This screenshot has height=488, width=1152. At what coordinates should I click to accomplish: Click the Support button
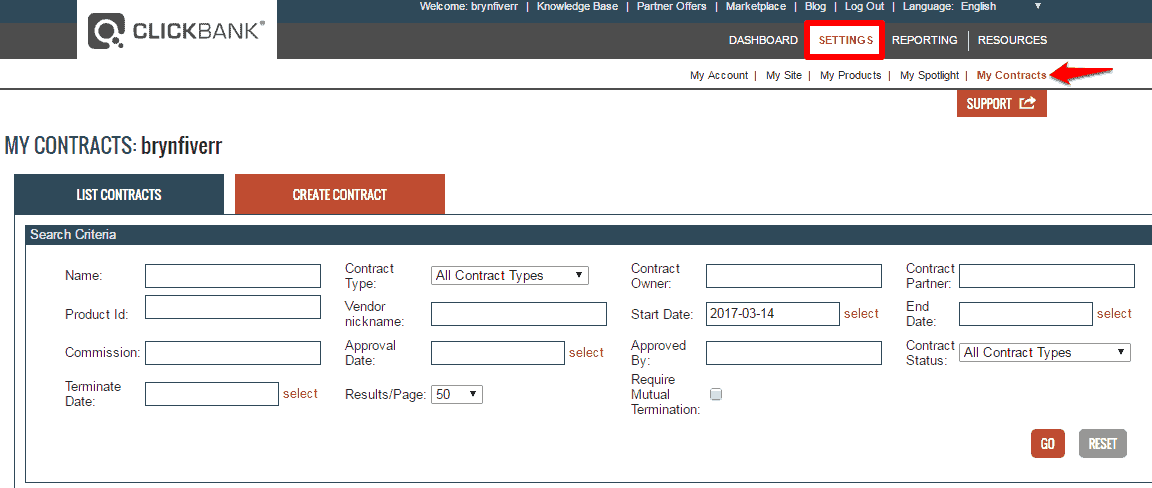[x=1001, y=104]
